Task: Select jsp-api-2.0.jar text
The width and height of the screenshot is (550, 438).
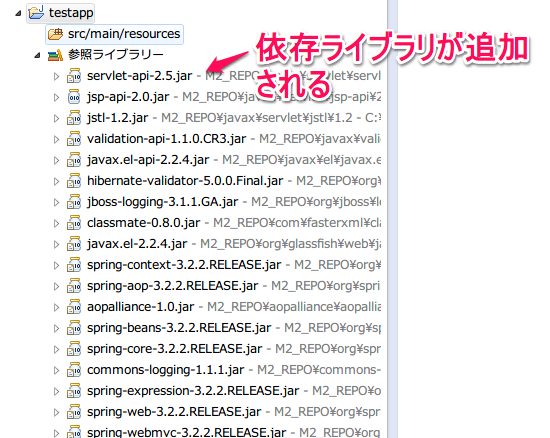Action: [128, 97]
